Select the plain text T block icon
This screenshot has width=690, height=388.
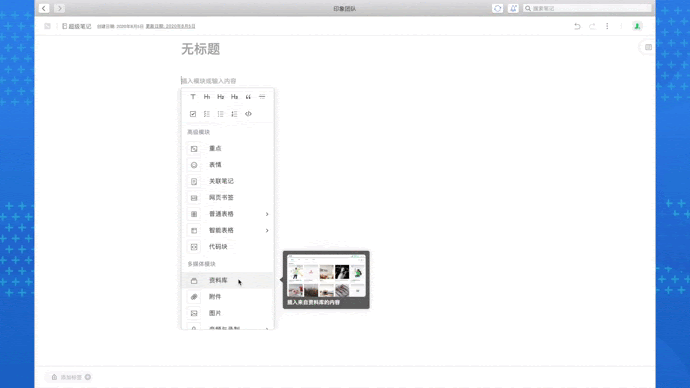pyautogui.click(x=193, y=96)
